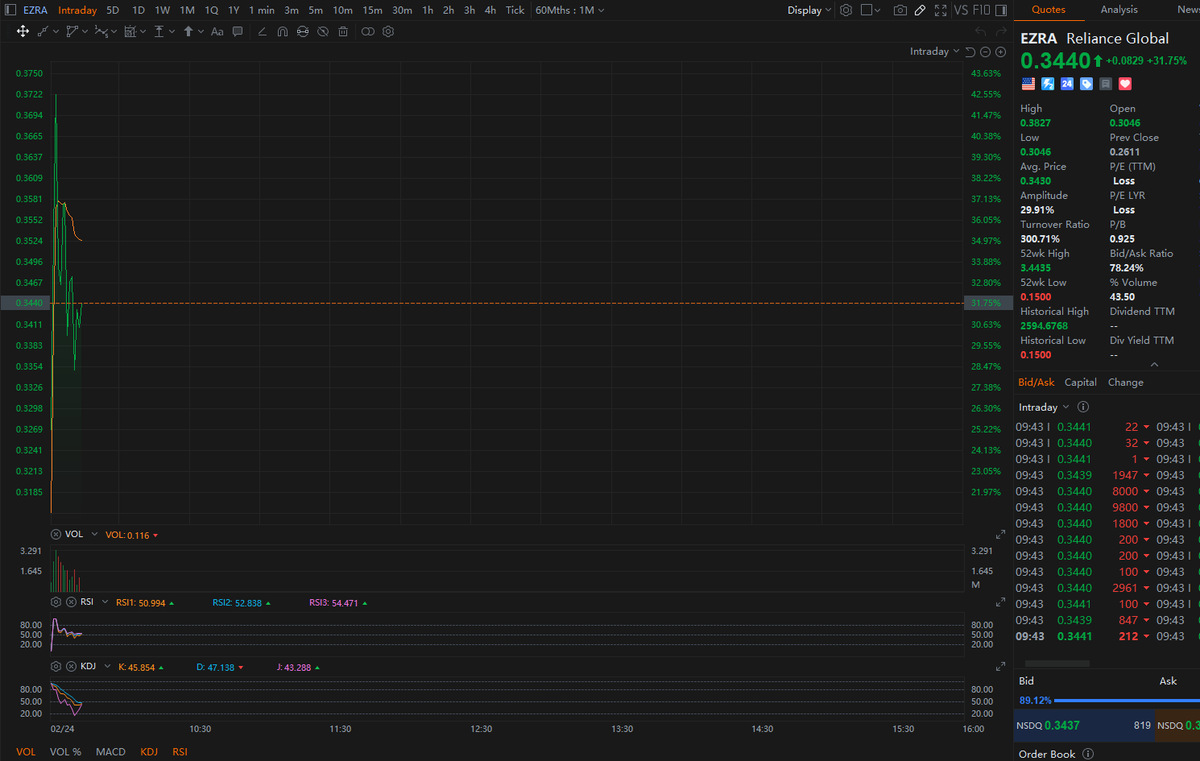Select the Bid/Ask tab
1200x761 pixels.
[x=1036, y=382]
